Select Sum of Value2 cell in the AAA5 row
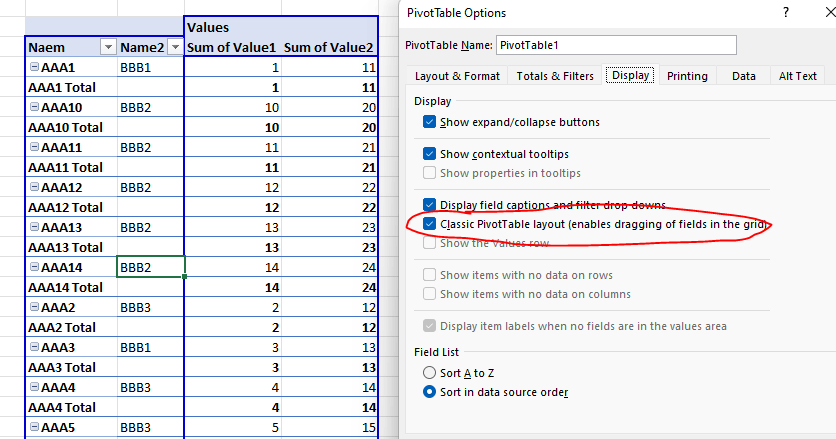The image size is (836, 439). [x=329, y=427]
